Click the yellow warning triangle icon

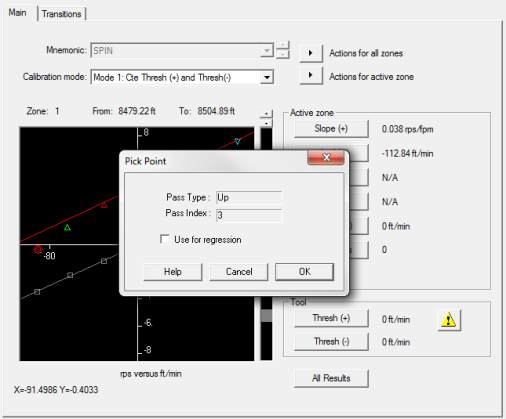click(449, 320)
